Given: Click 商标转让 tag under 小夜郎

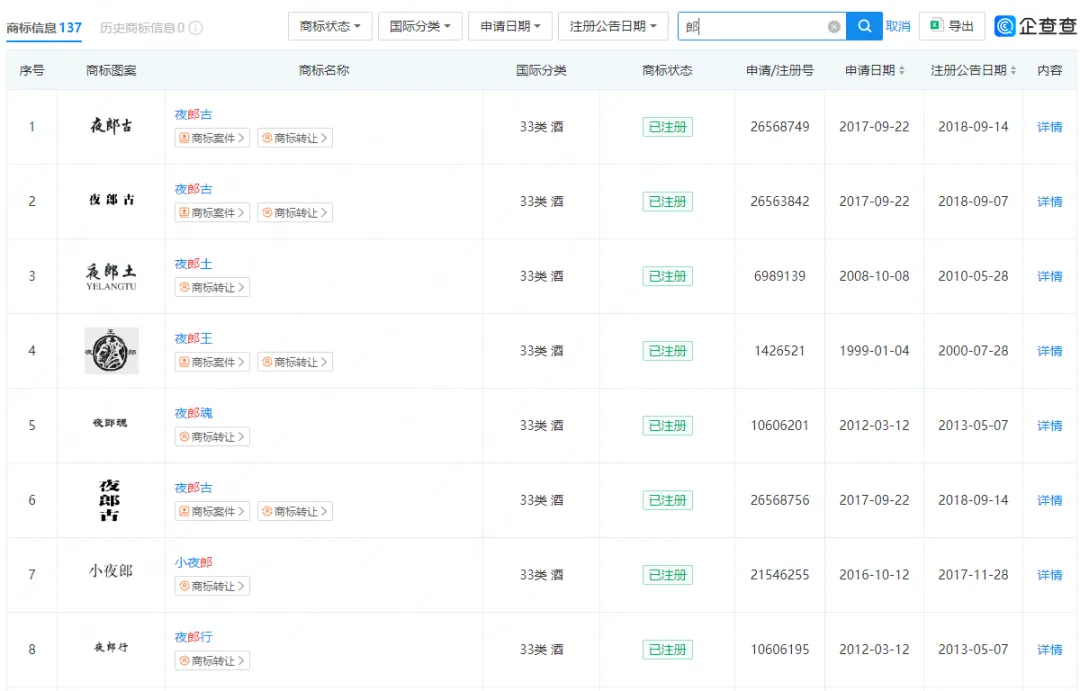Looking at the screenshot, I should tap(212, 586).
